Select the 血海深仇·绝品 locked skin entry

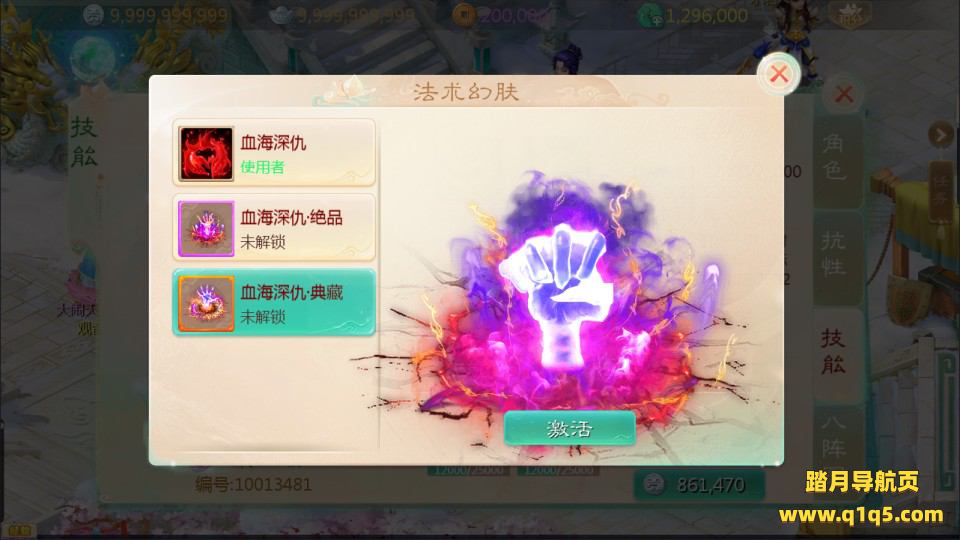(x=274, y=228)
